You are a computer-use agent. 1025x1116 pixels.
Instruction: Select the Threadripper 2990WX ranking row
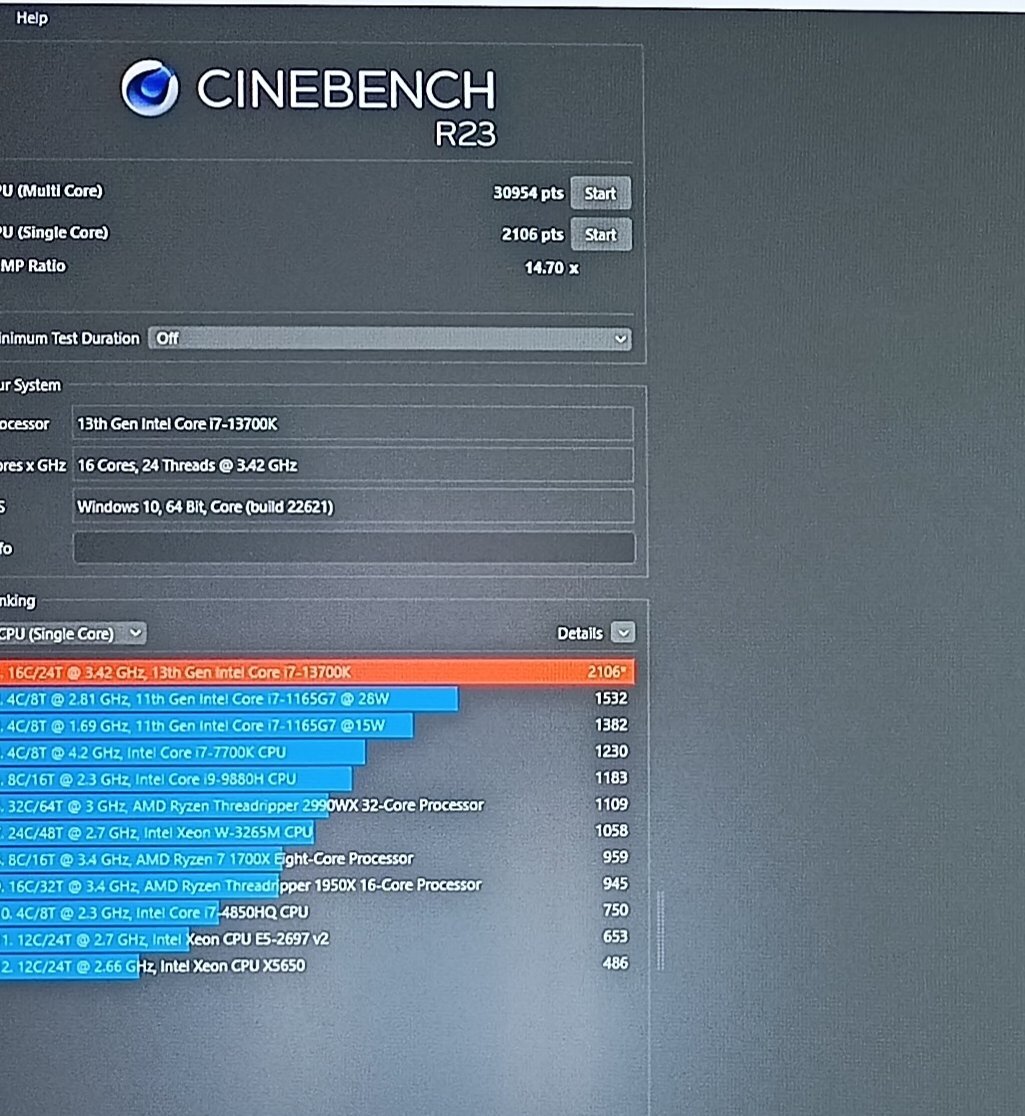[x=317, y=805]
